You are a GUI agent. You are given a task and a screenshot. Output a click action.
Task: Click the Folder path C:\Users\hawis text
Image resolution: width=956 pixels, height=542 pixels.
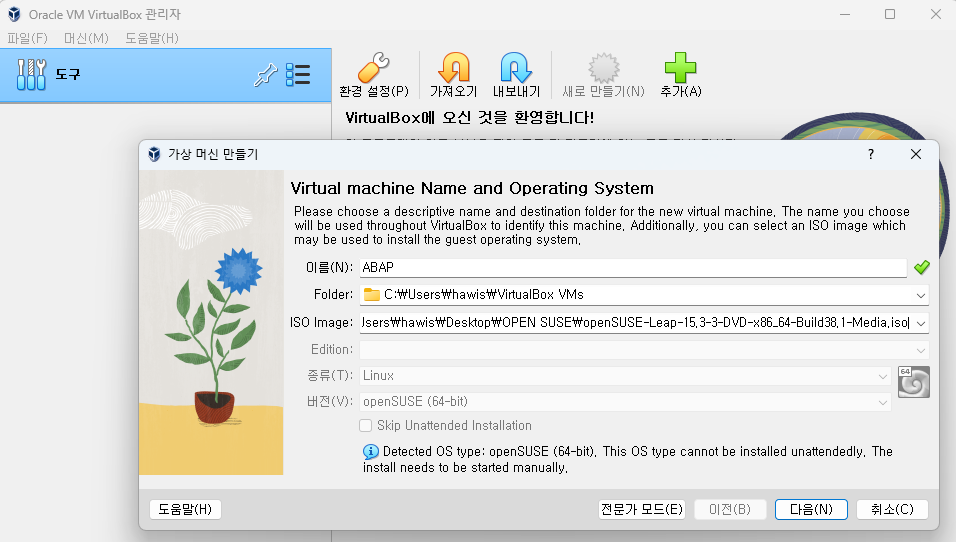(483, 294)
